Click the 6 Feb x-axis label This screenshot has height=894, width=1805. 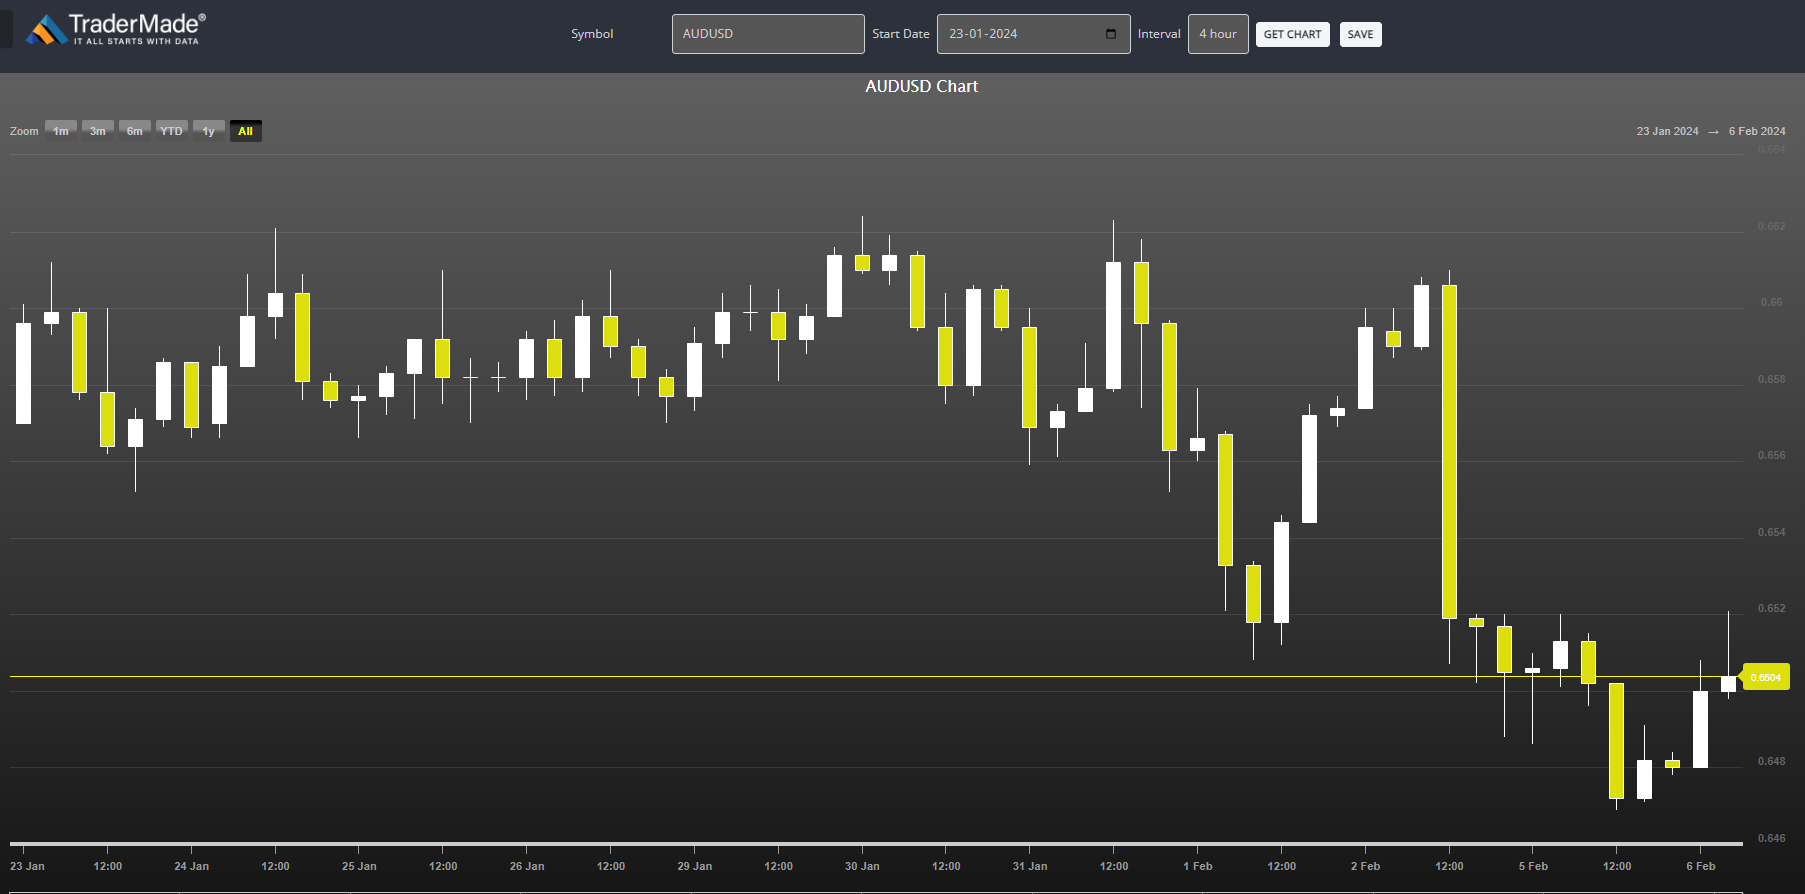click(x=1700, y=866)
